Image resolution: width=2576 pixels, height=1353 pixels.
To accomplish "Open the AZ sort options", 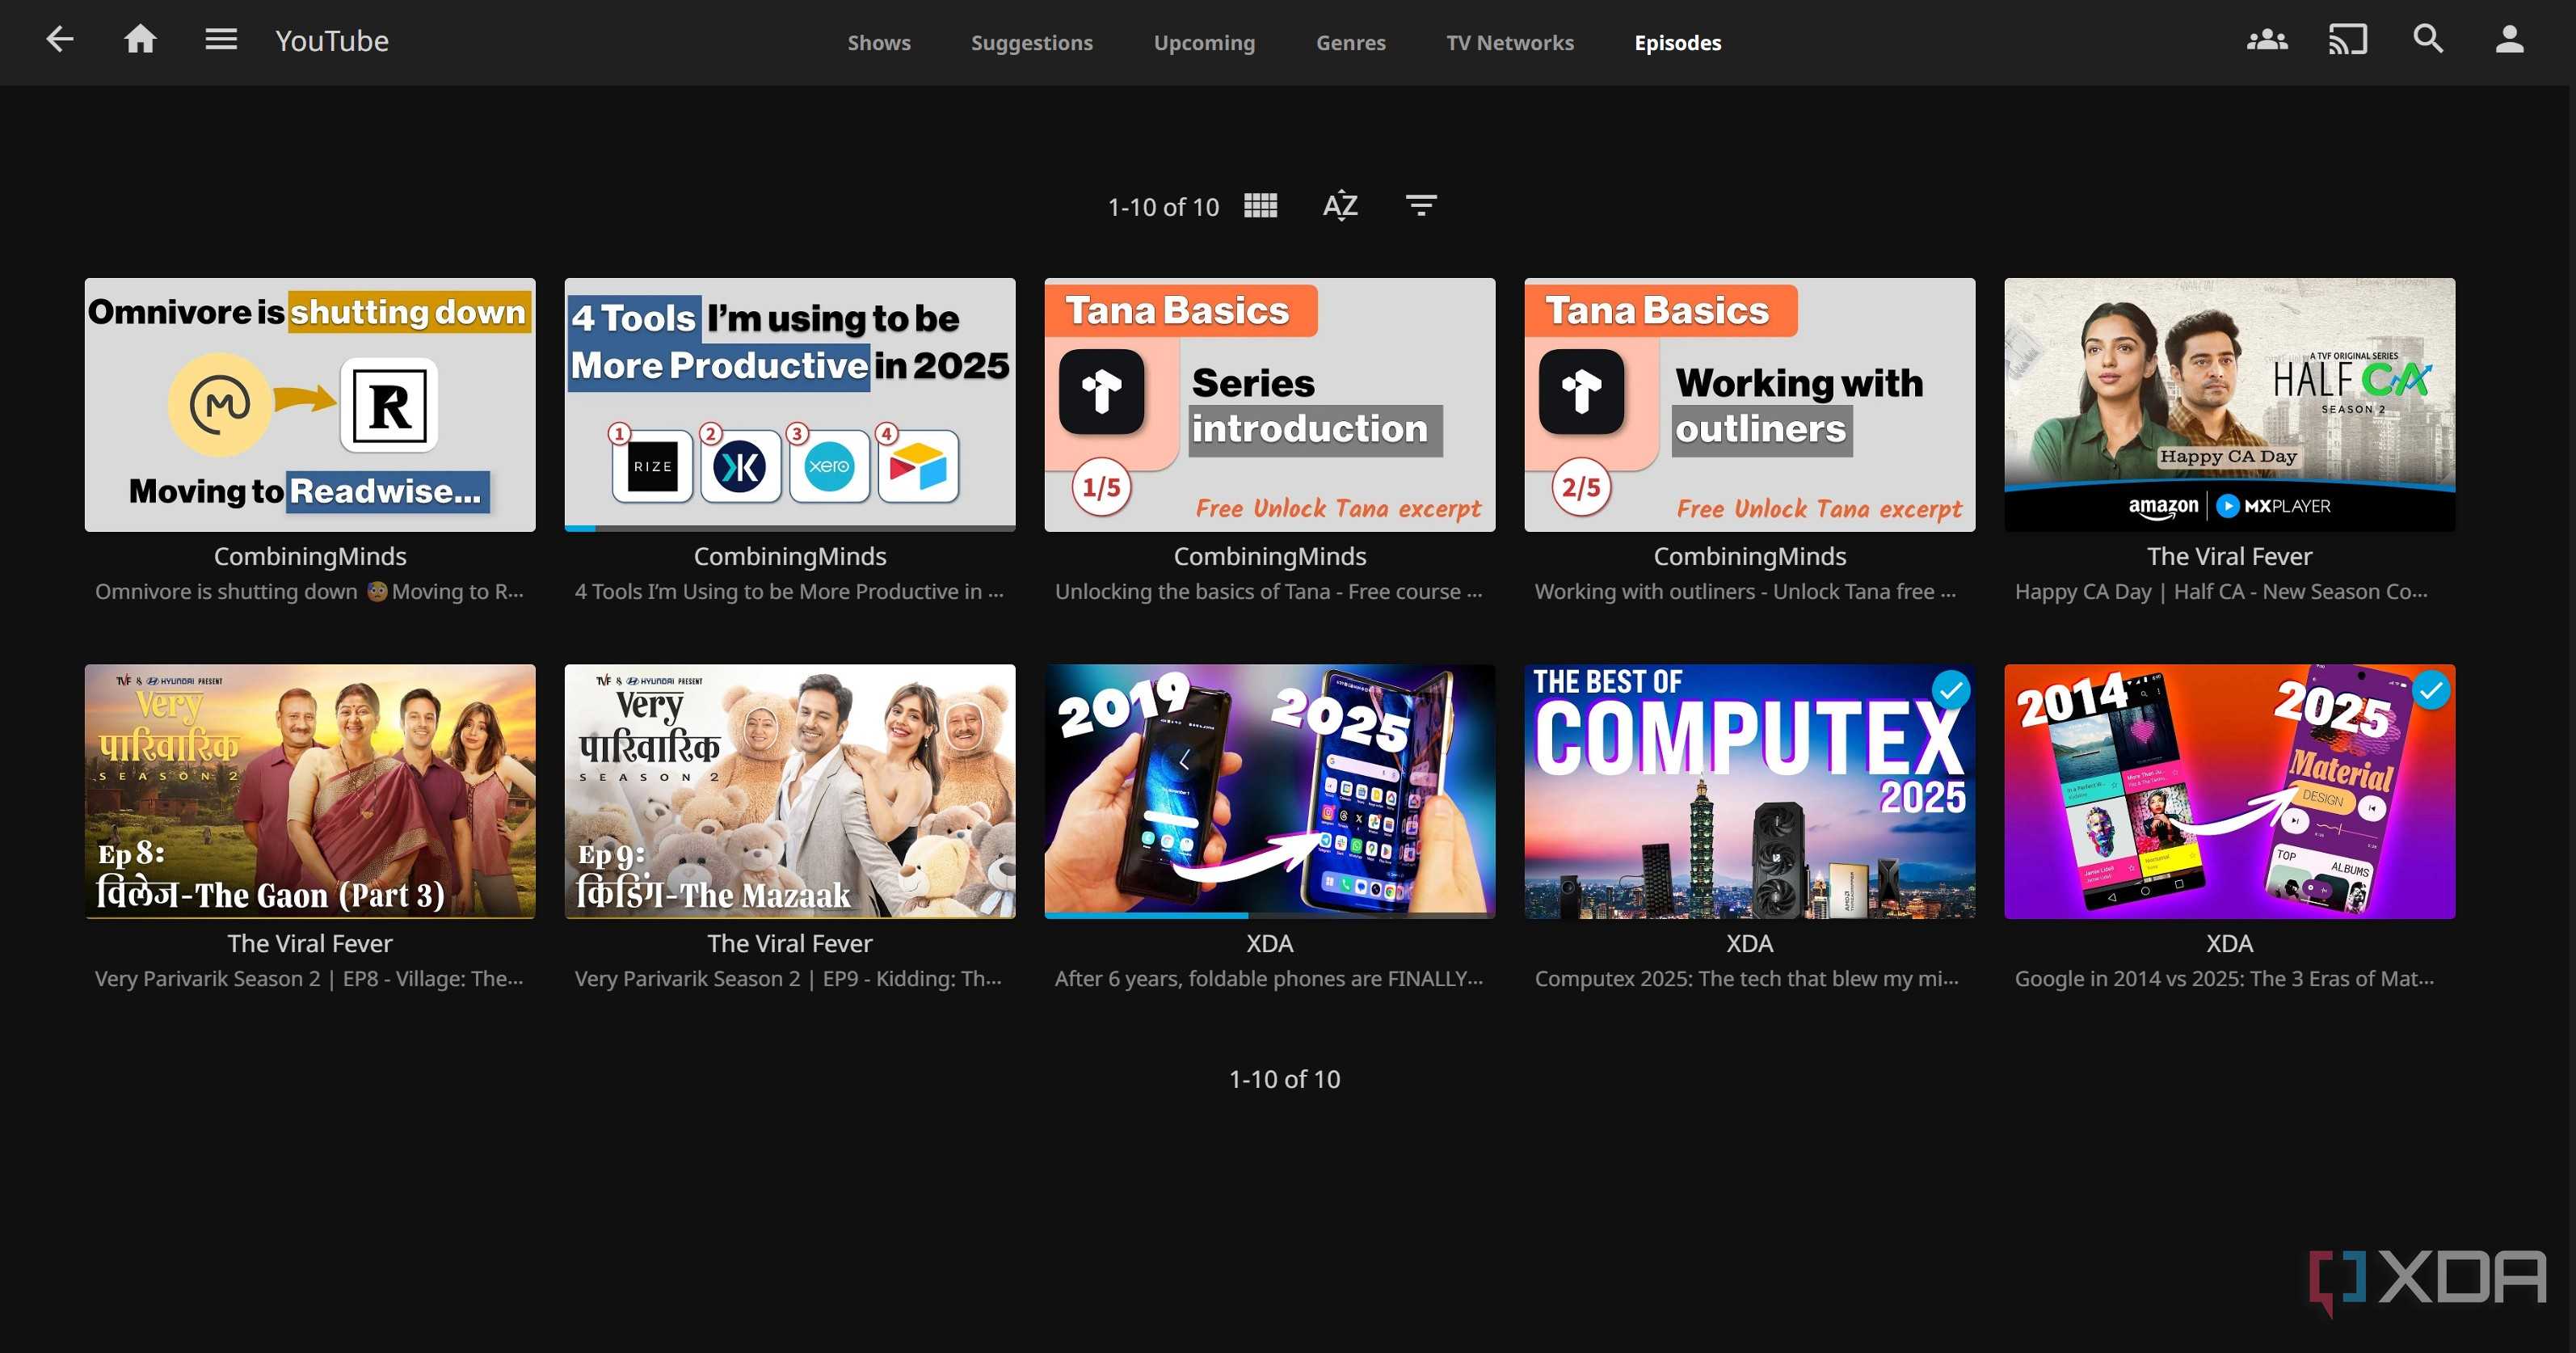I will [x=1340, y=206].
